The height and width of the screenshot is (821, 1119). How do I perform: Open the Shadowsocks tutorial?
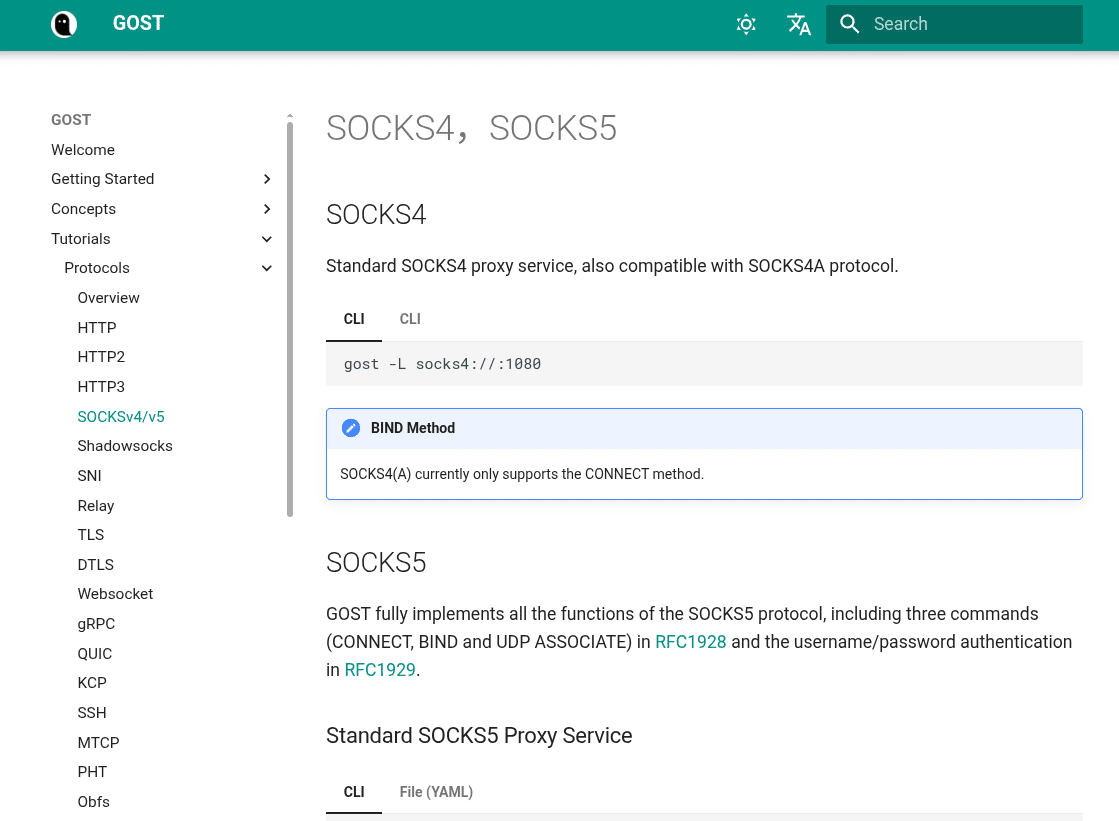pos(125,446)
